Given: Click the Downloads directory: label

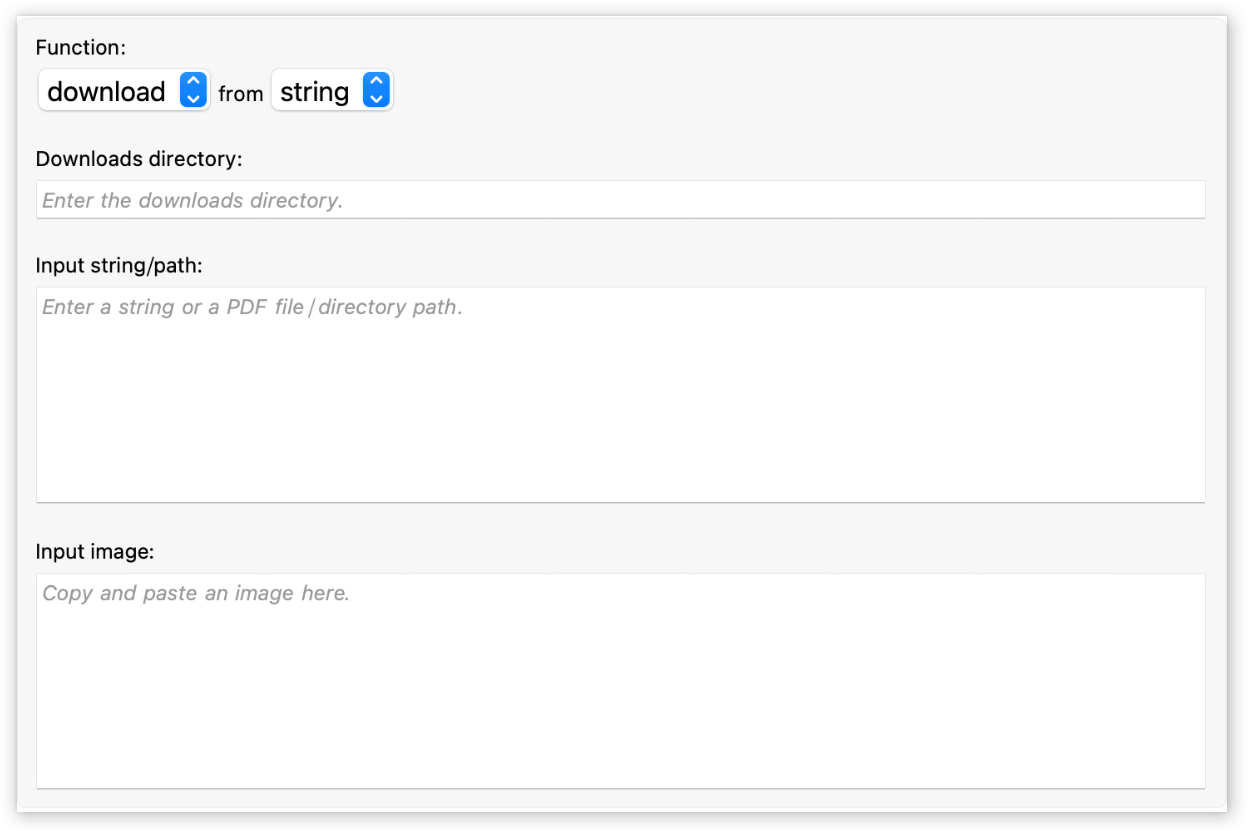Looking at the screenshot, I should pos(139,158).
